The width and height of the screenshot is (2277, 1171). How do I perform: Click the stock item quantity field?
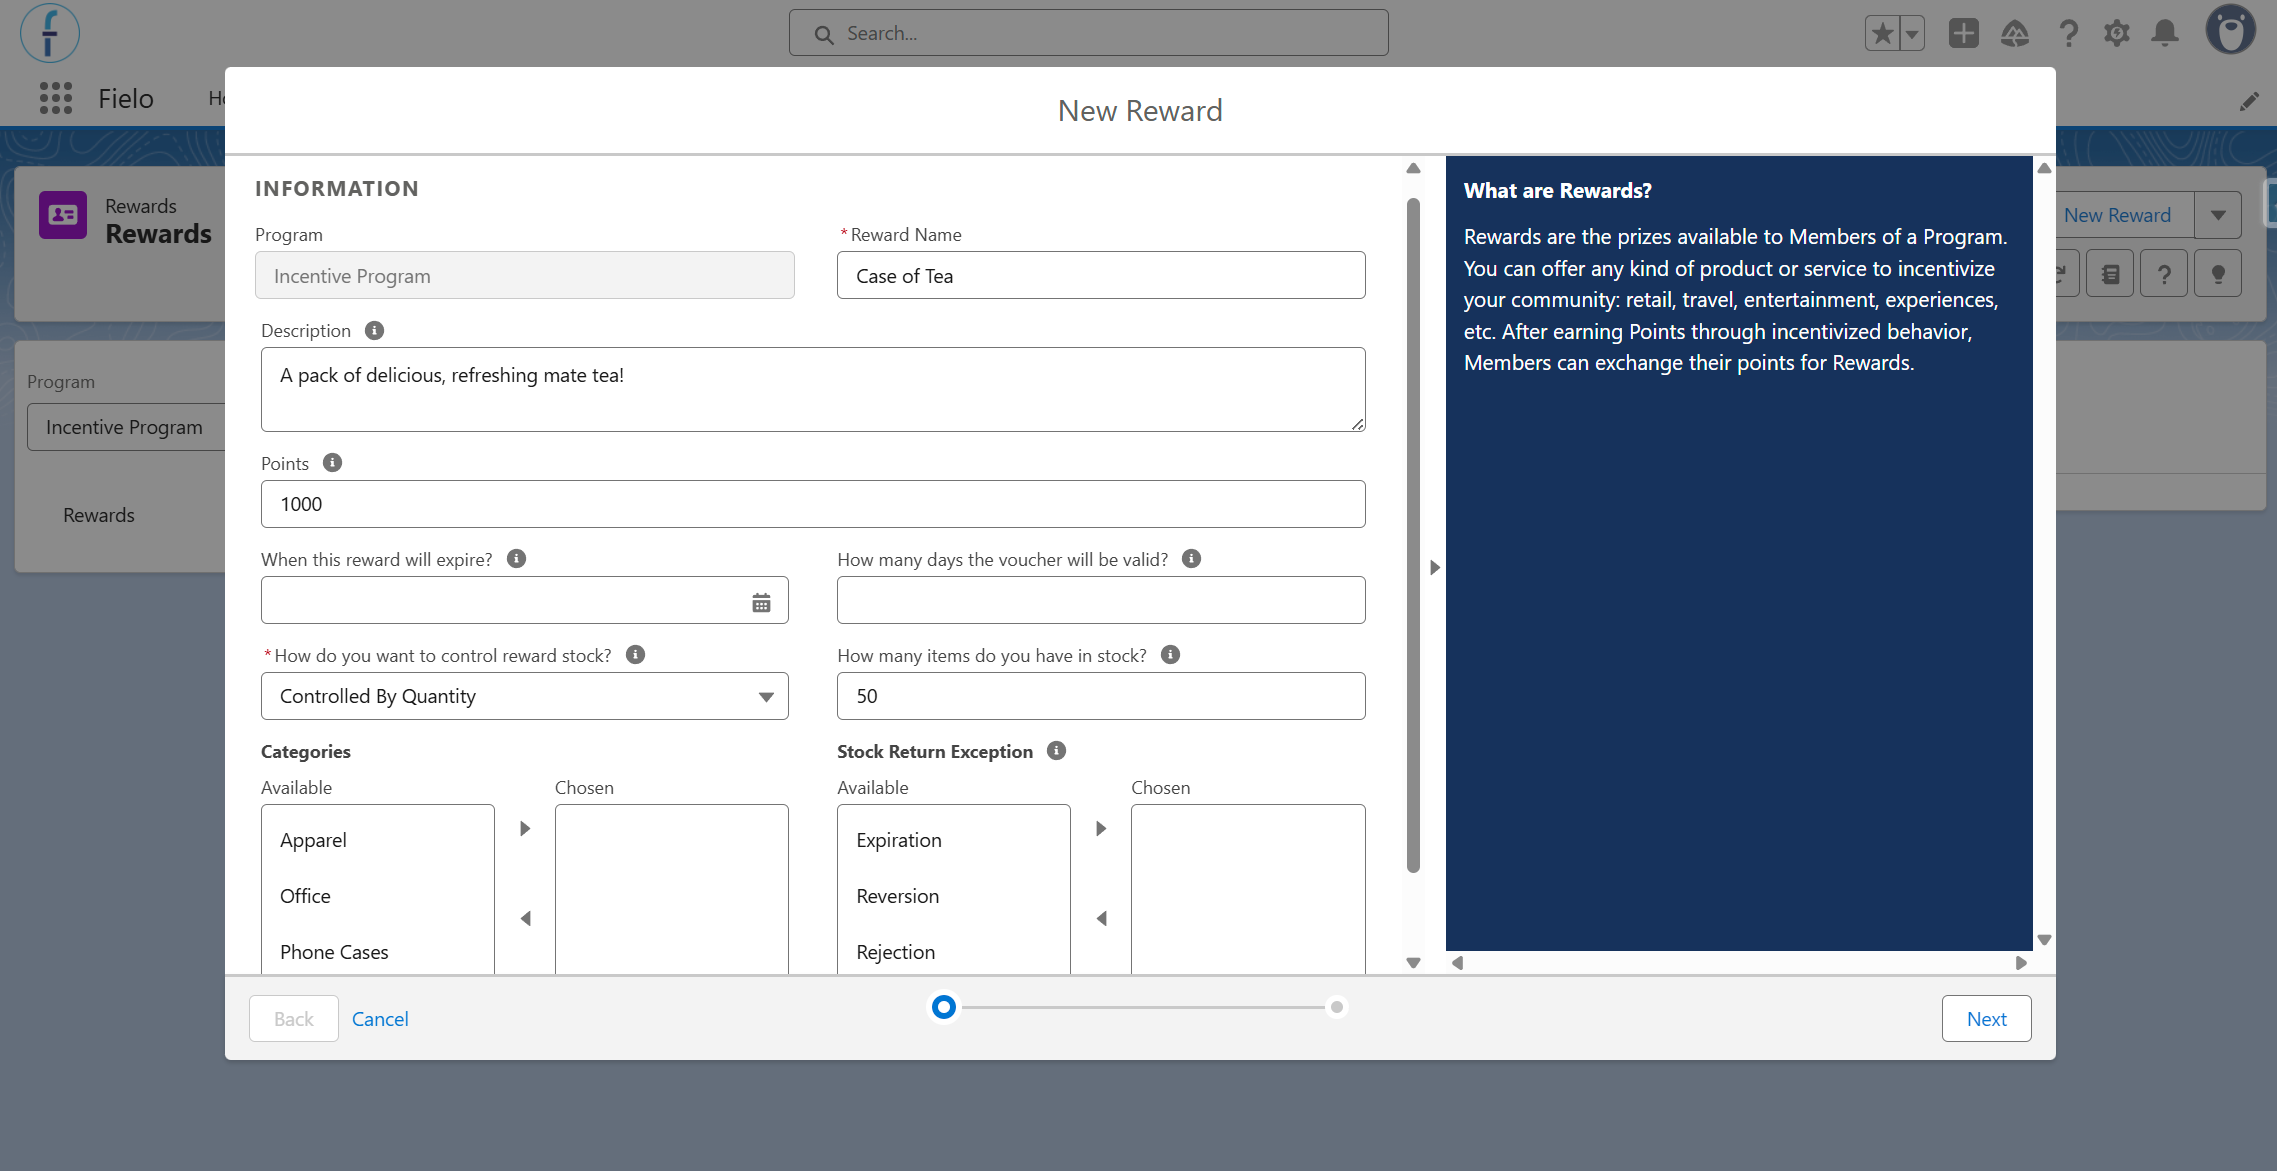click(1101, 696)
